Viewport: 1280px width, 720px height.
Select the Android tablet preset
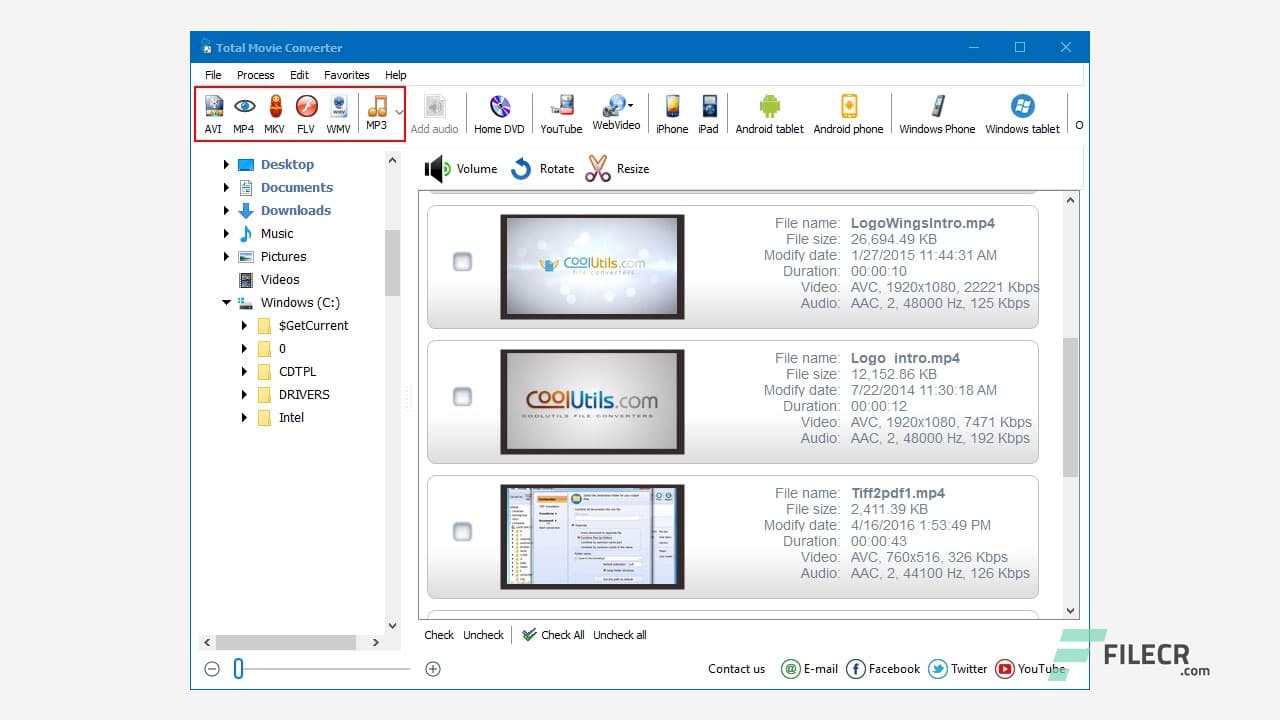coord(769,112)
